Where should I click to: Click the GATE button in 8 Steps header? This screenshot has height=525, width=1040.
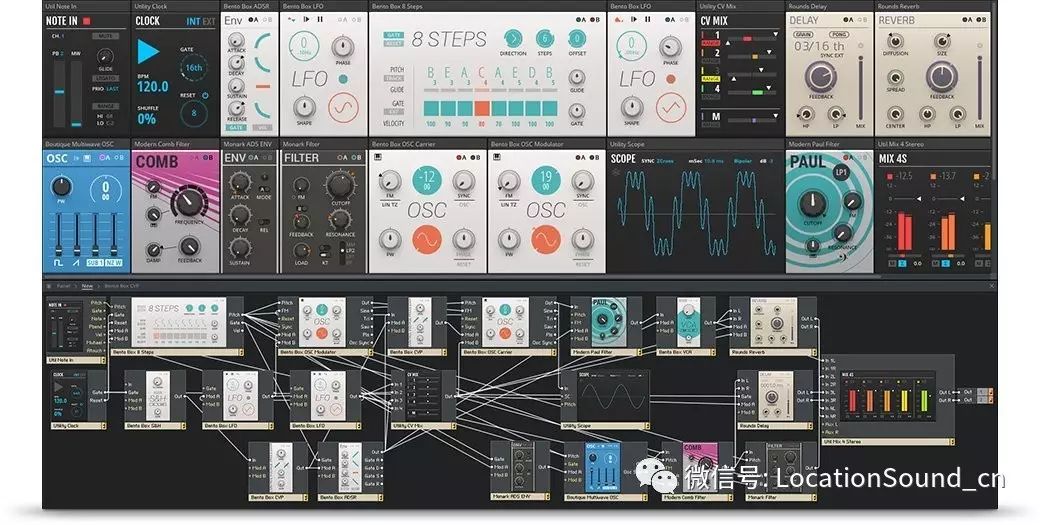point(394,34)
